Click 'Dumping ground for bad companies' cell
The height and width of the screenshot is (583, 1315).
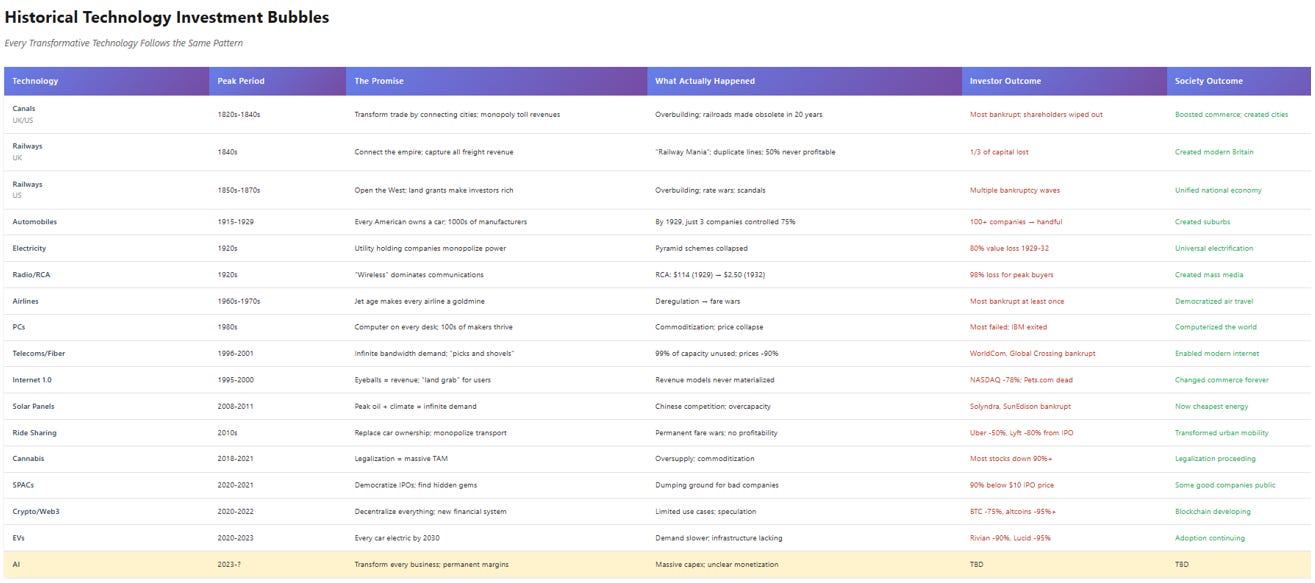[804, 485]
